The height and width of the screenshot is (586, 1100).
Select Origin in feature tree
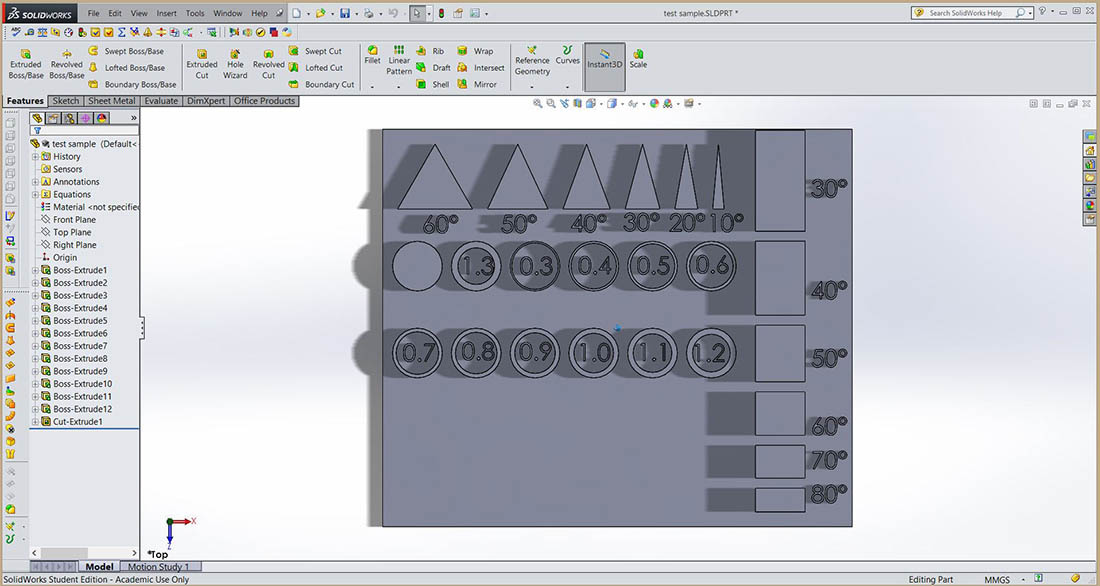pos(60,258)
